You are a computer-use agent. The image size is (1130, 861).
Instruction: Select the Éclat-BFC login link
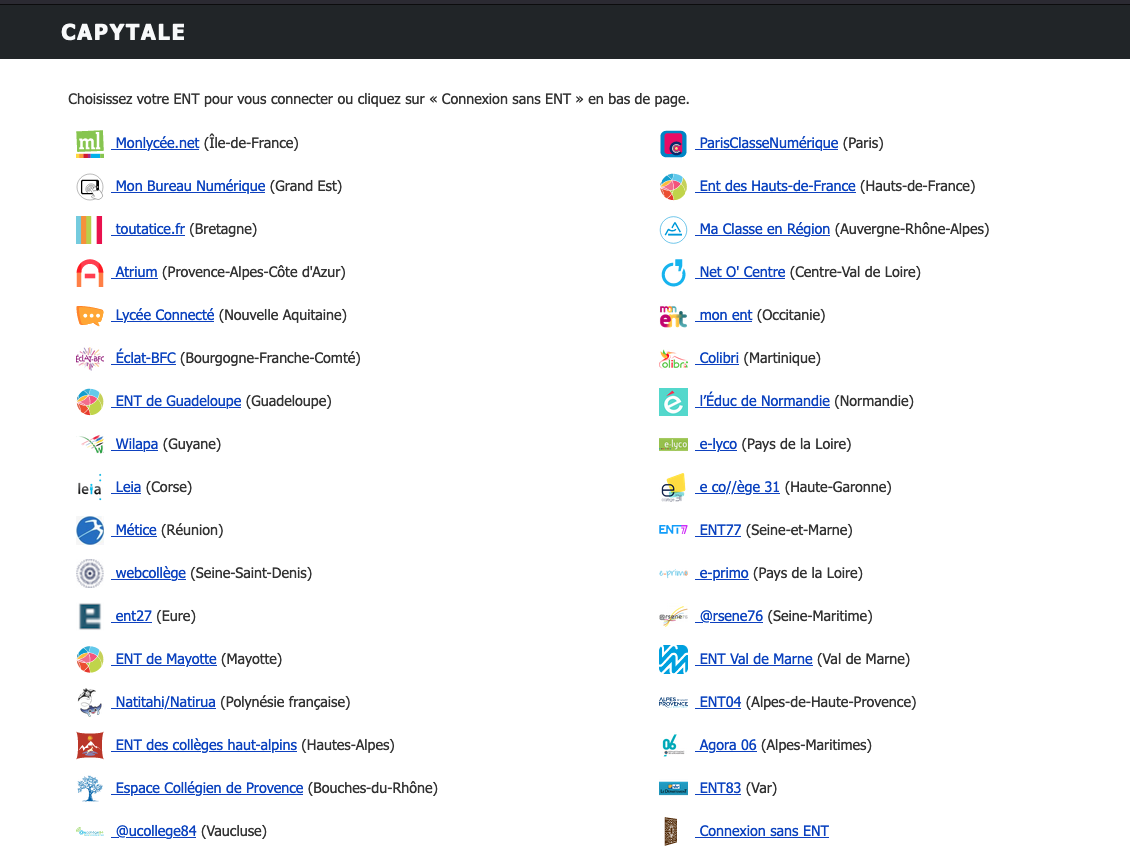pos(145,358)
